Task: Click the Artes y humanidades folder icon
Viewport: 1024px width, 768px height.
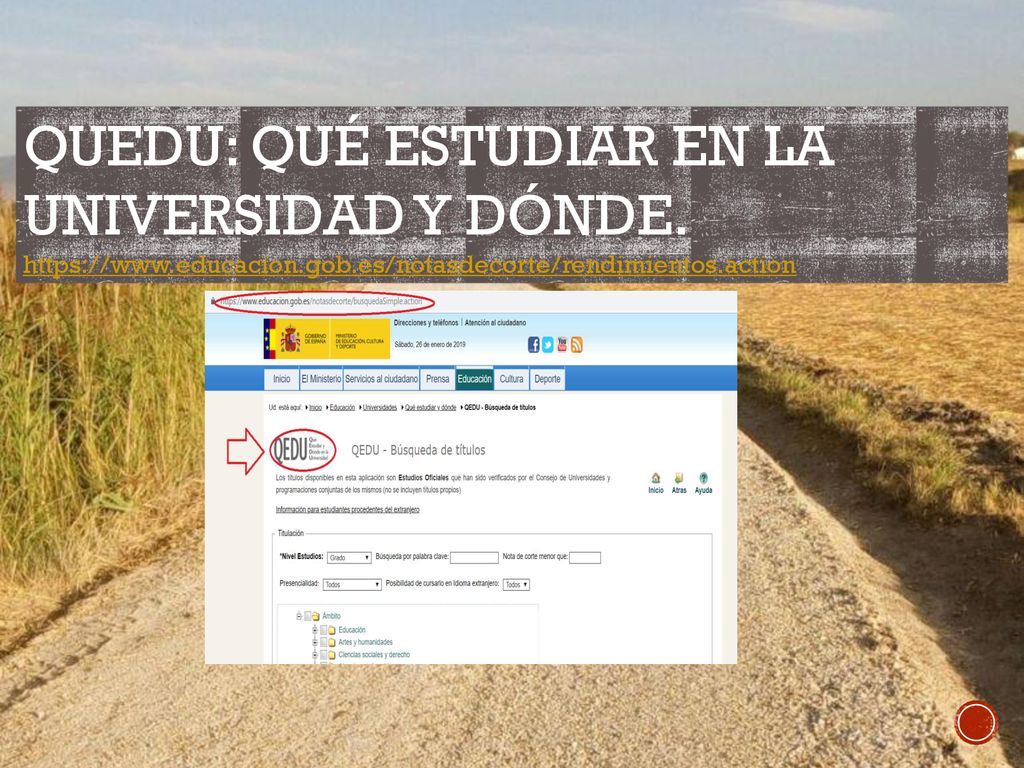Action: (332, 643)
